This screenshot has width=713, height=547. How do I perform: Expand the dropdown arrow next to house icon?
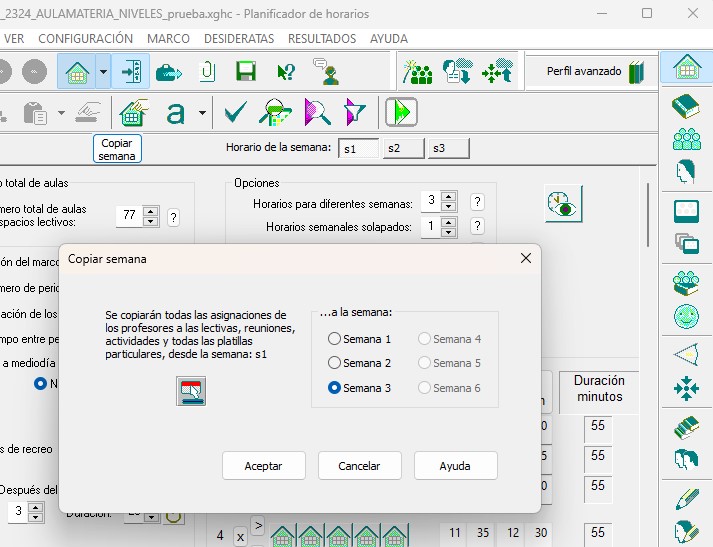tap(101, 71)
